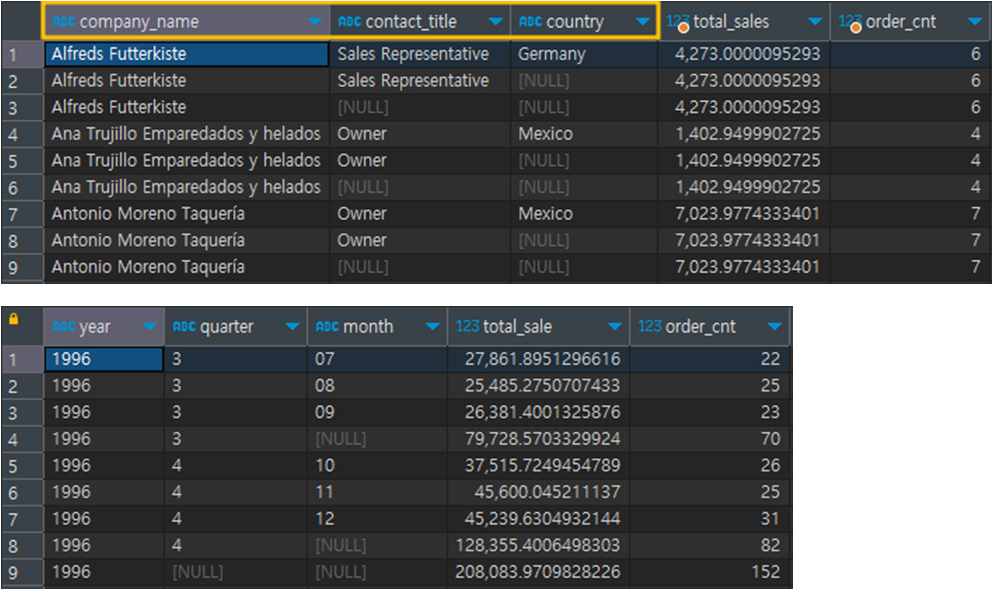Viewport: 993px width, 590px height.
Task: Click order_cnt value 82 in lower table
Action: pos(710,546)
